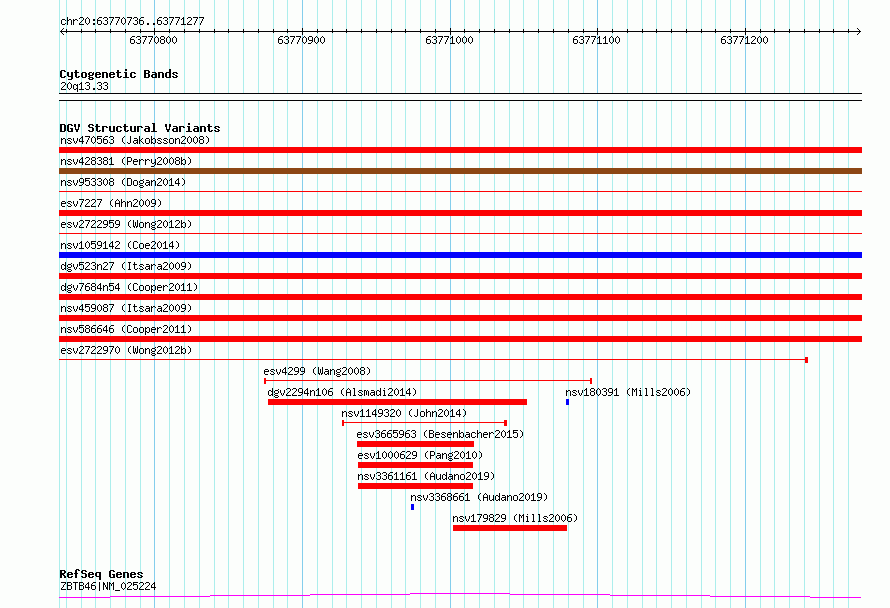Select the small blue nsv3368661 marker
The height and width of the screenshot is (608, 890).
pos(413,507)
